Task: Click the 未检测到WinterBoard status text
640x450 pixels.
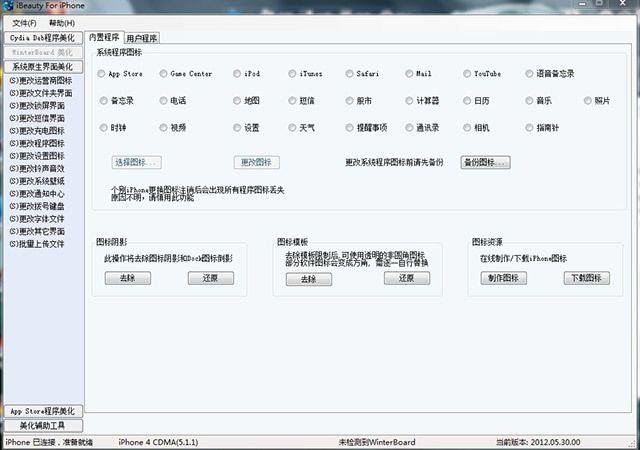Action: point(377,442)
